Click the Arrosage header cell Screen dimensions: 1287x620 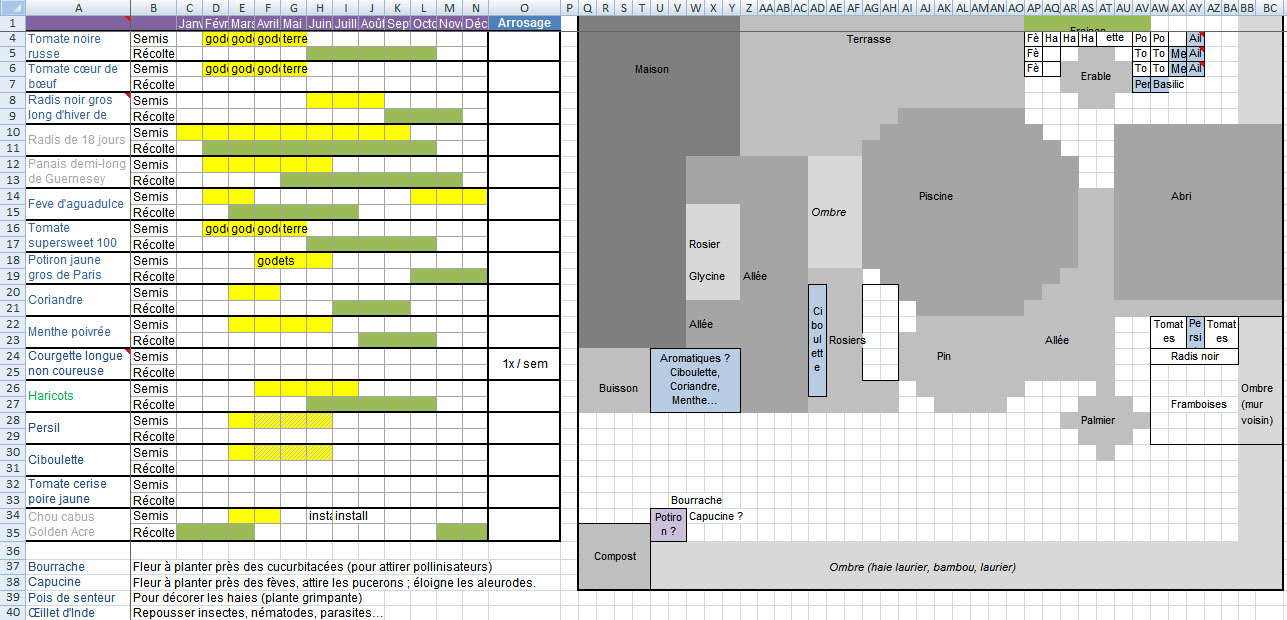point(524,23)
